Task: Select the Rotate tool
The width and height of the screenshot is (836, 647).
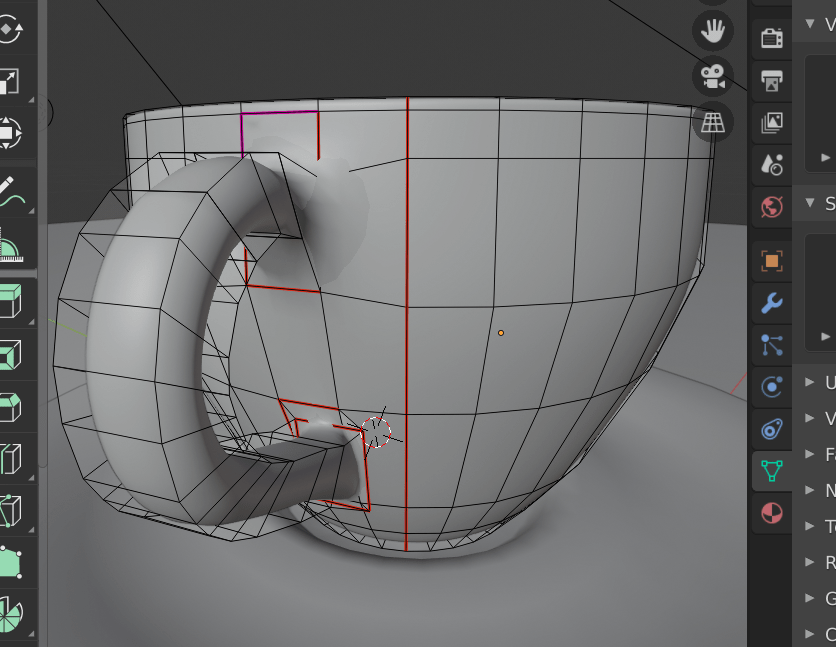Action: pos(14,31)
